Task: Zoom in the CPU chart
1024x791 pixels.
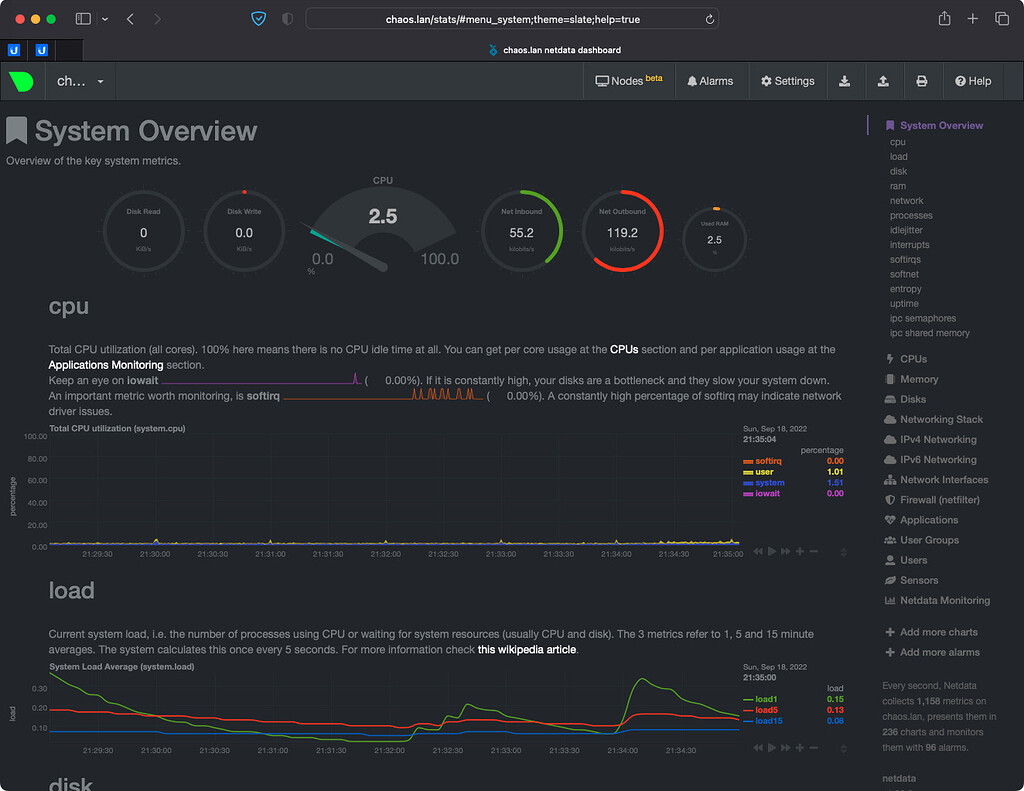Action: pyautogui.click(x=799, y=552)
